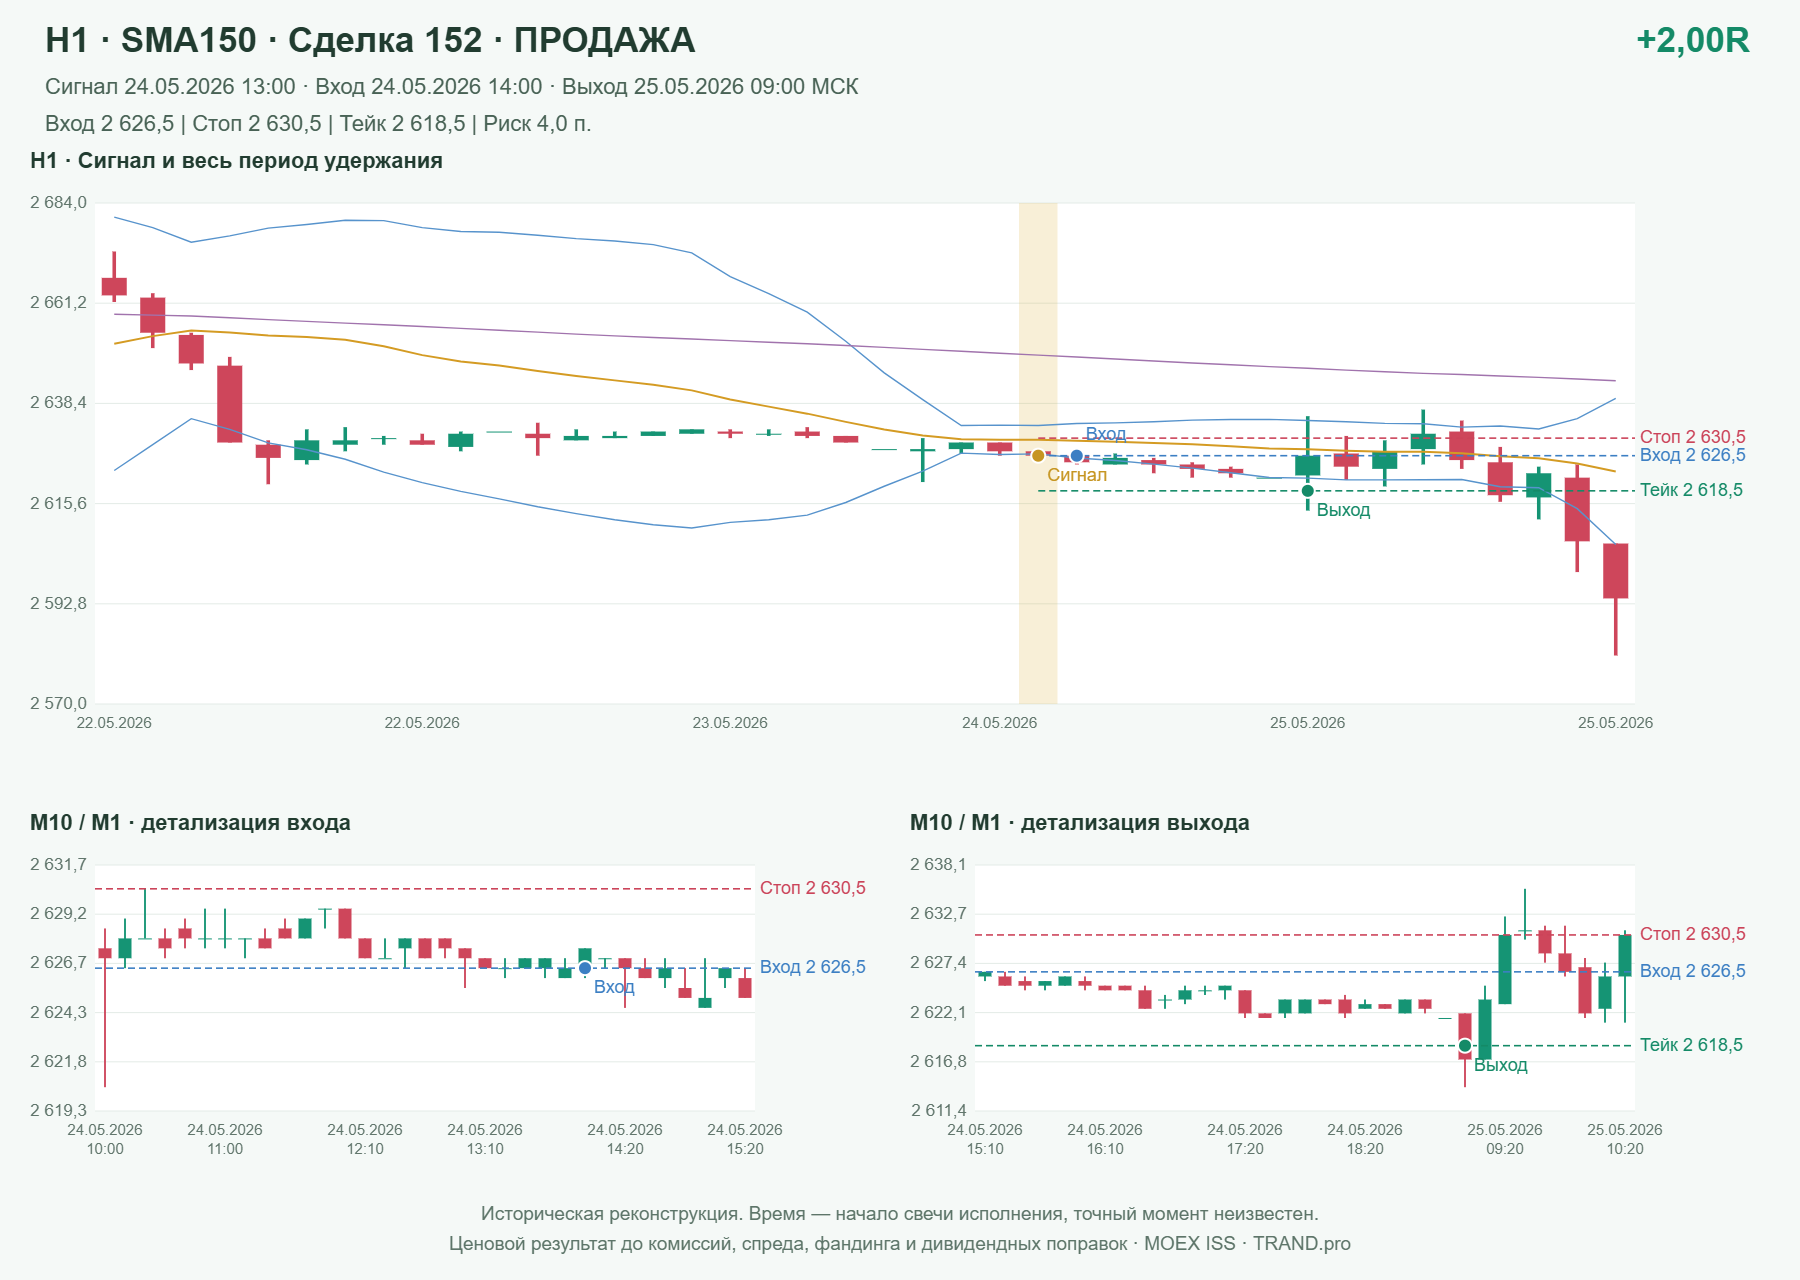Click the blue Вход dot in entry detail chart
Screen dimensions: 1800x1280
(585, 968)
